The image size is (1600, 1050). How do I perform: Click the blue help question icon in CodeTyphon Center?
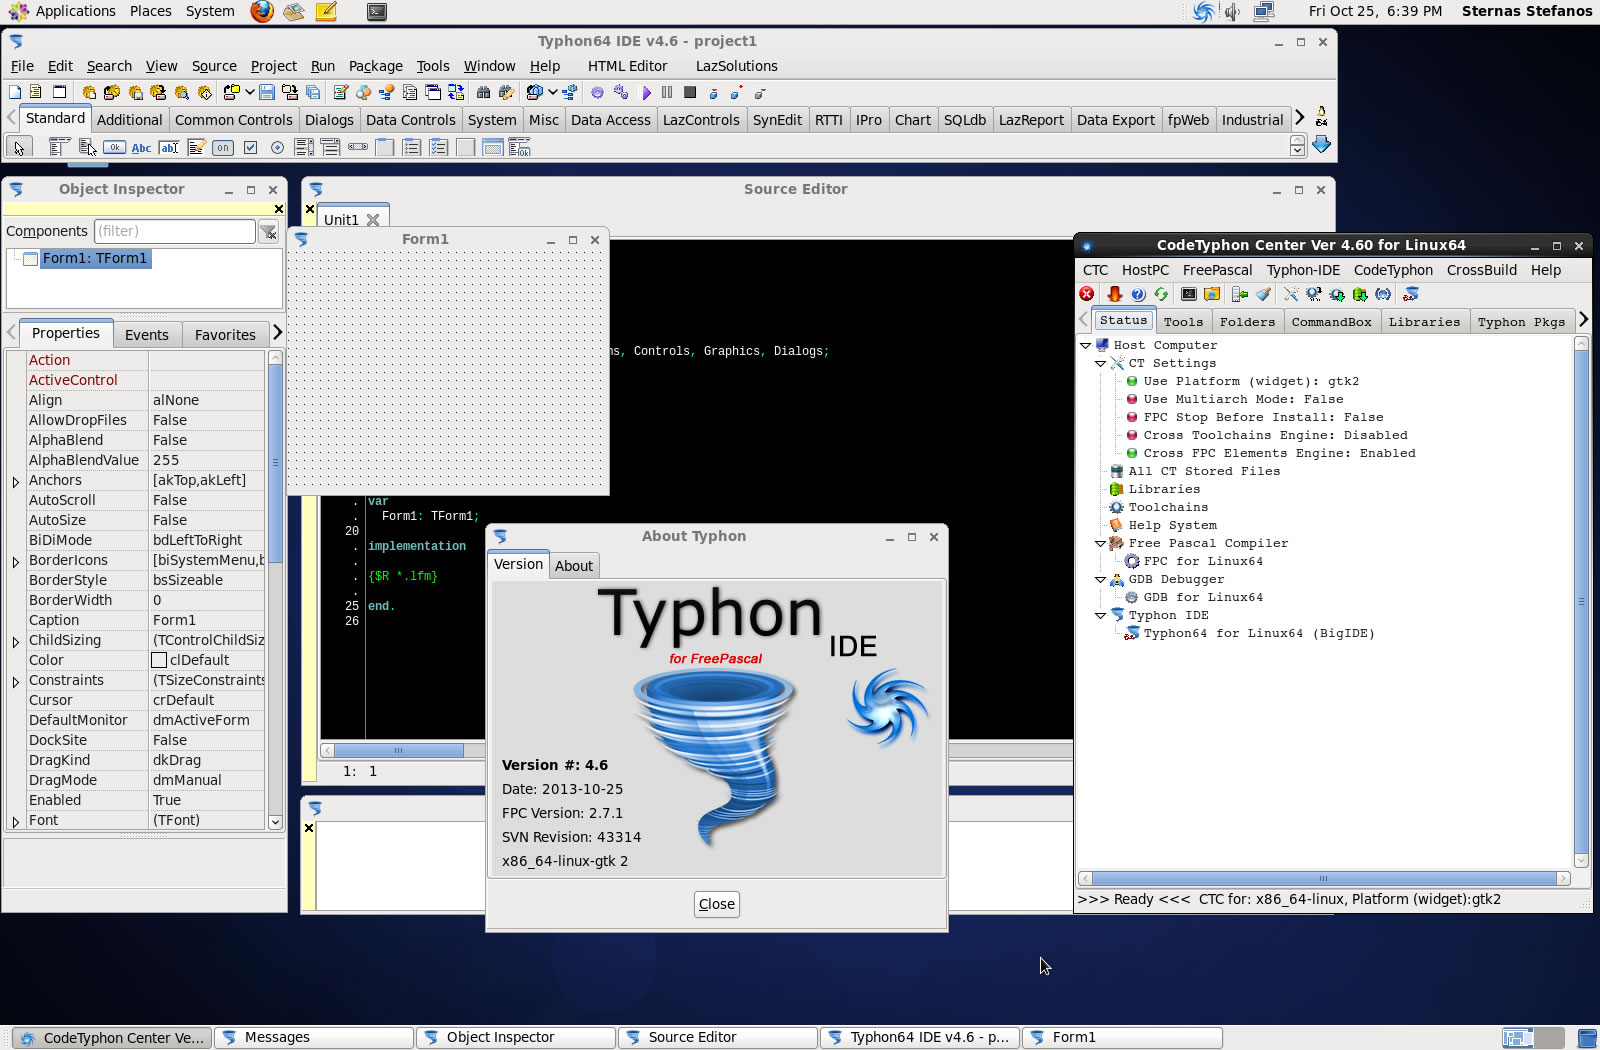point(1138,294)
